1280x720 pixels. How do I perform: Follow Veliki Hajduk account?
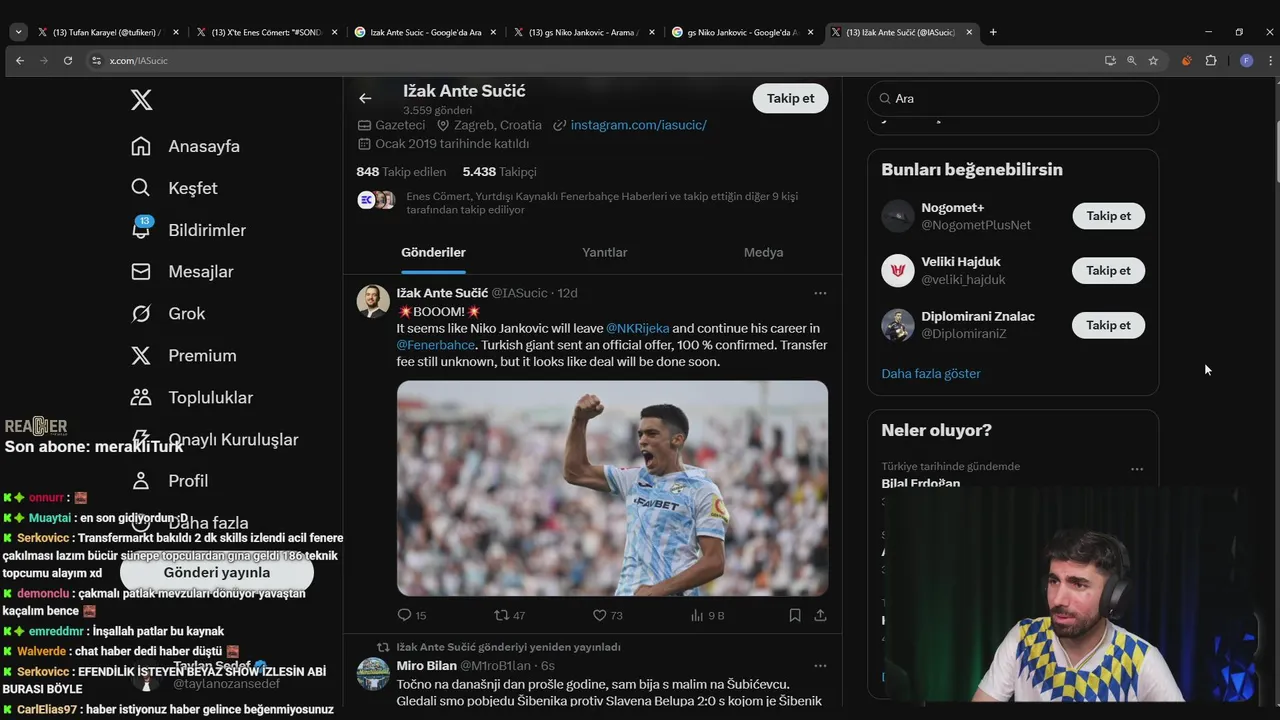(x=1108, y=271)
